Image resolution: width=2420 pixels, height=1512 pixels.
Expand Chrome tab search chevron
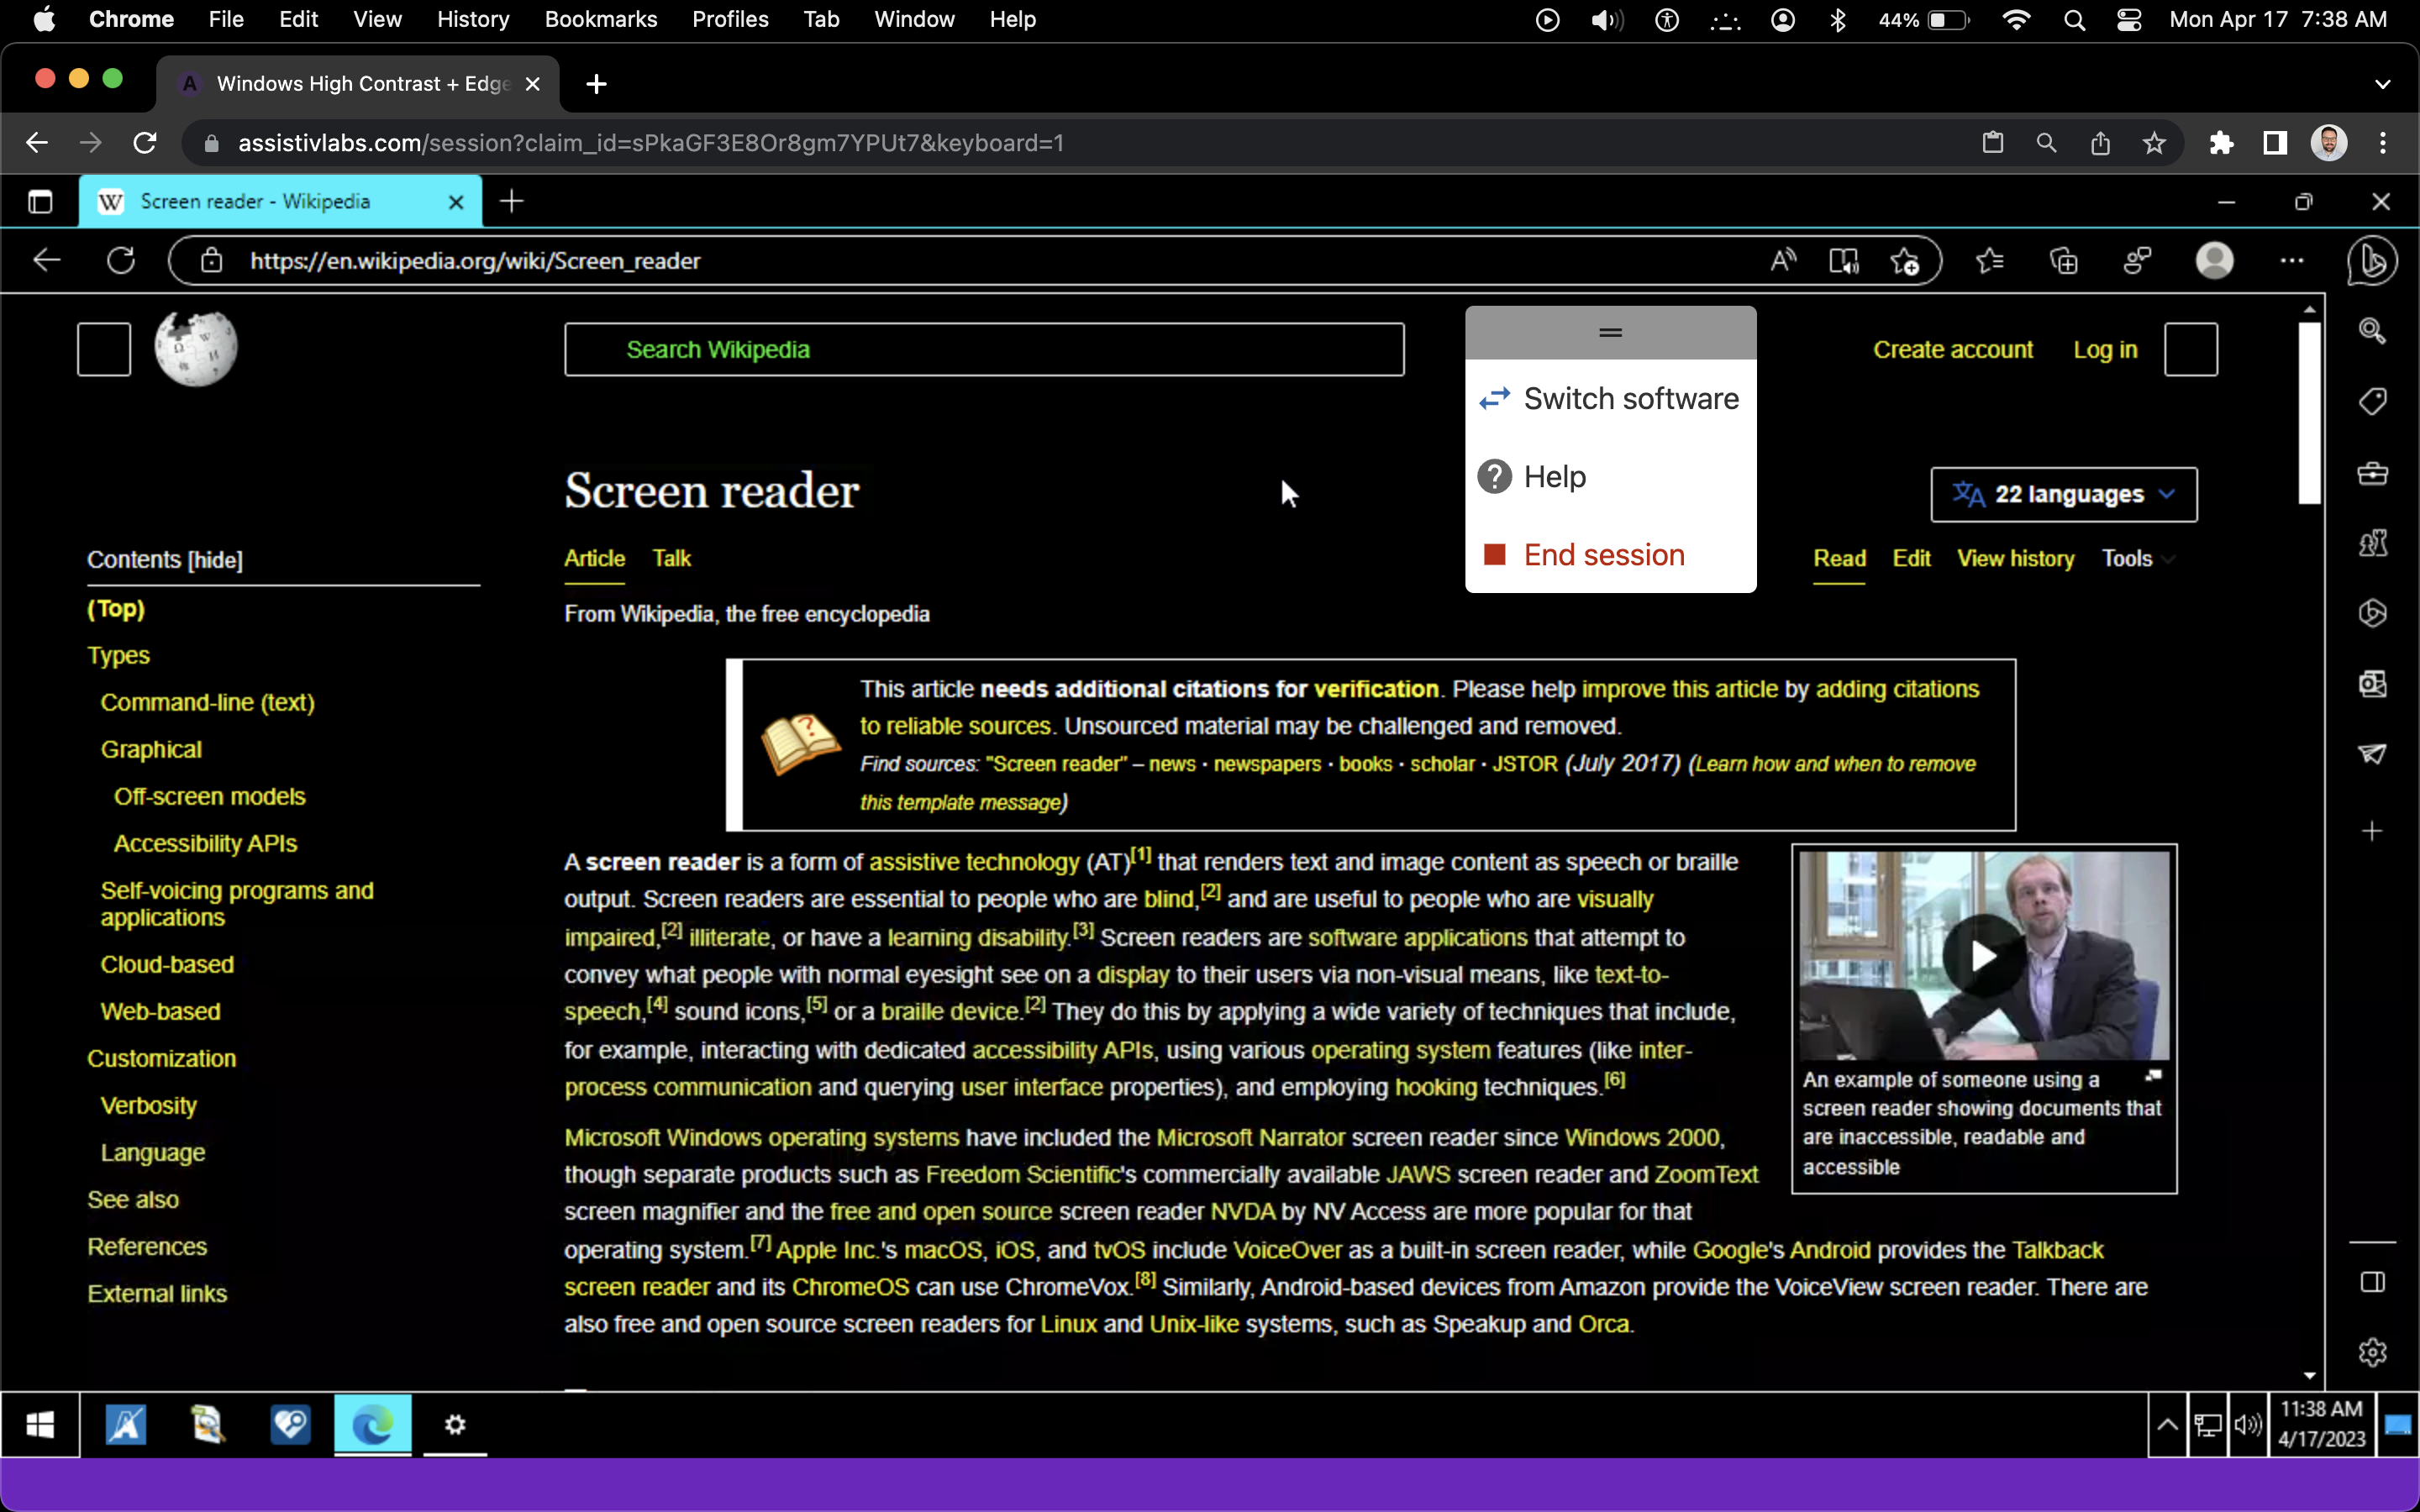2383,84
